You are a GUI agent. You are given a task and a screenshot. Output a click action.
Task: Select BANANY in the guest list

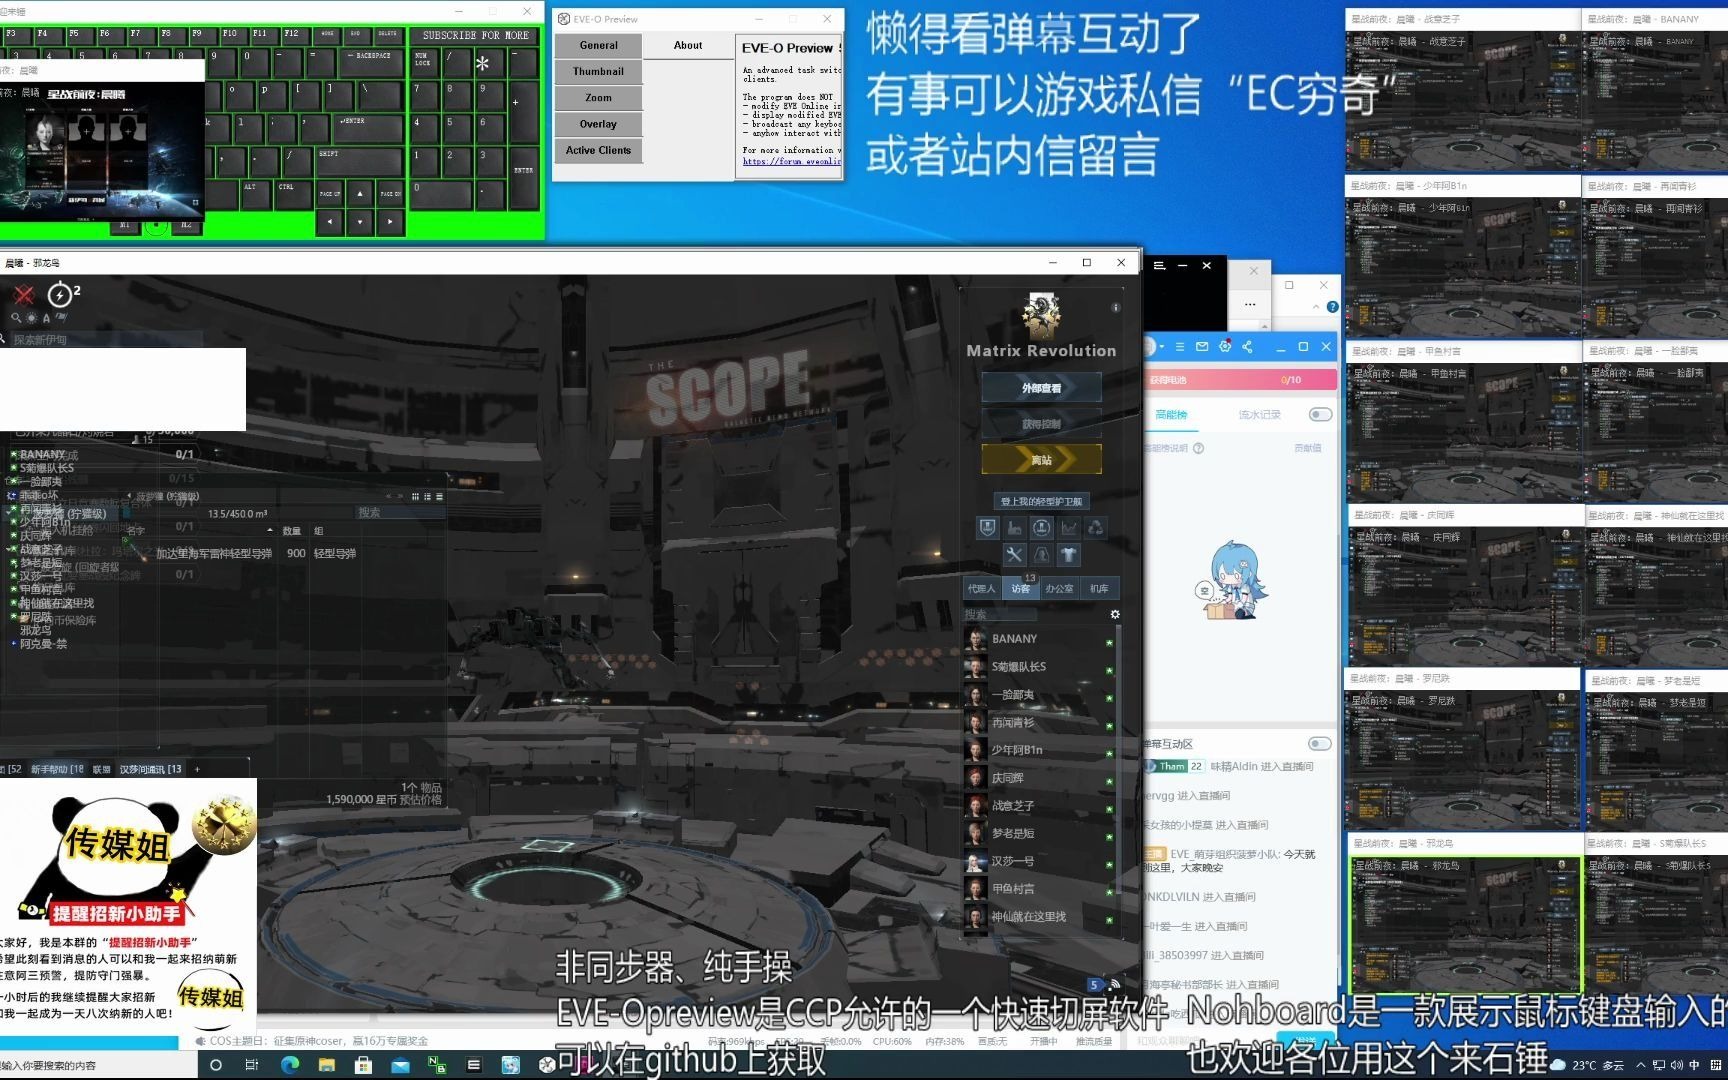[1039, 639]
